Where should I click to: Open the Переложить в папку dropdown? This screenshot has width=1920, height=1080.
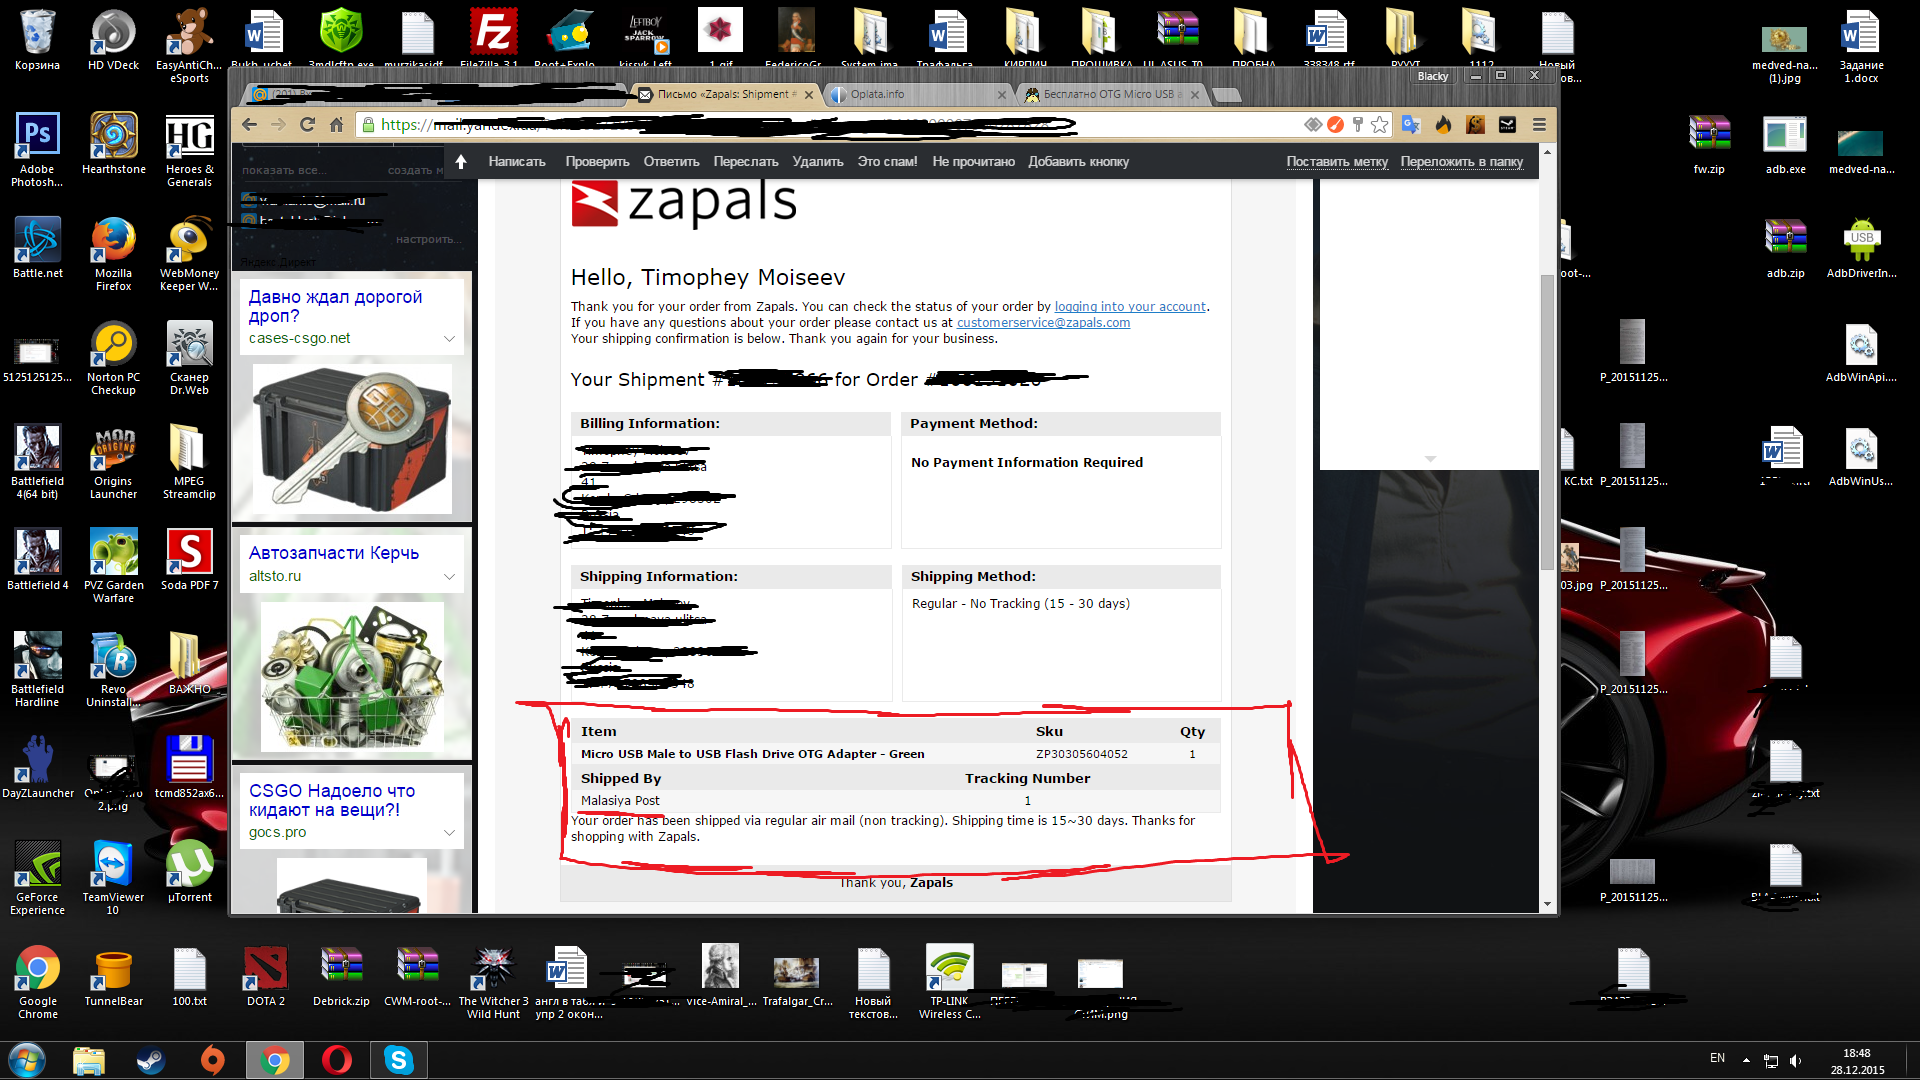[1462, 162]
